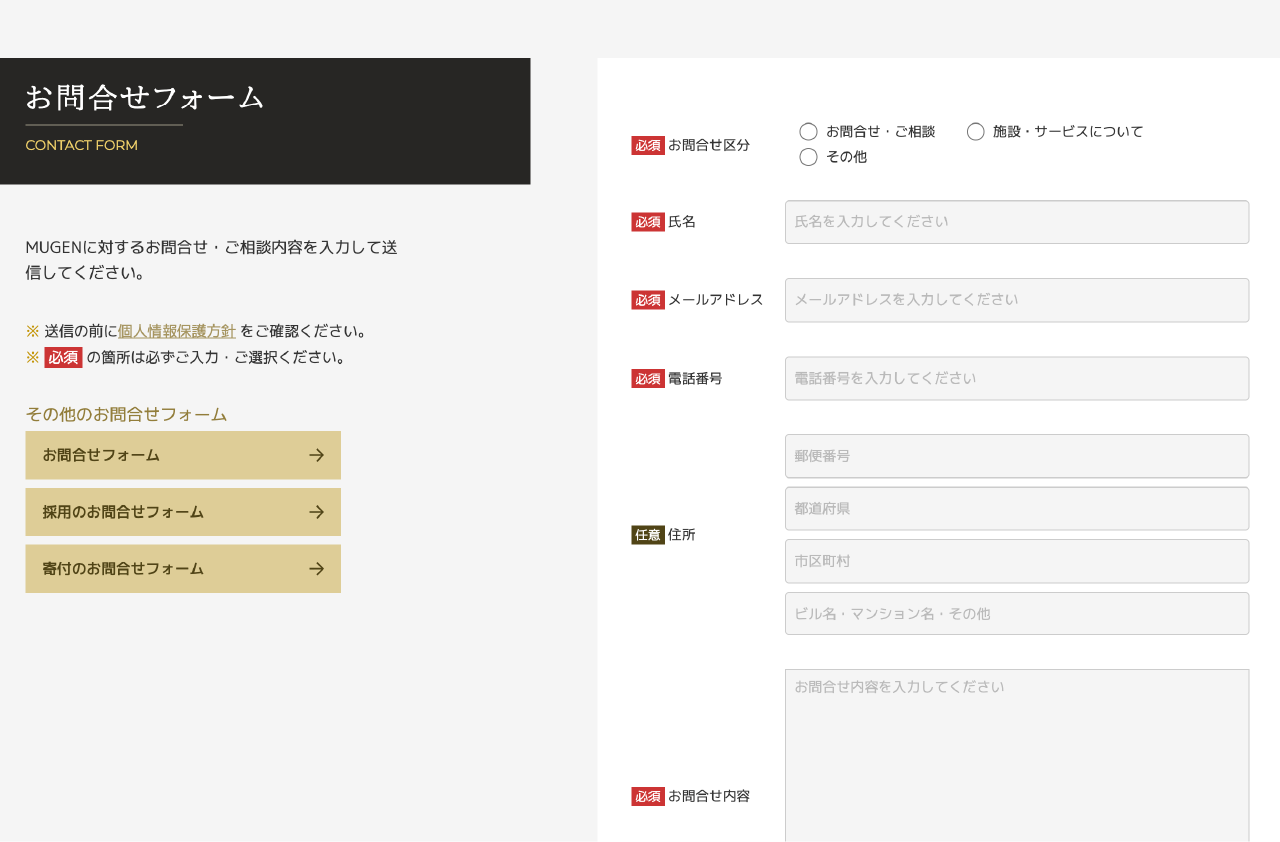Click the 氏名 name input field
The height and width of the screenshot is (842, 1280).
(1016, 222)
